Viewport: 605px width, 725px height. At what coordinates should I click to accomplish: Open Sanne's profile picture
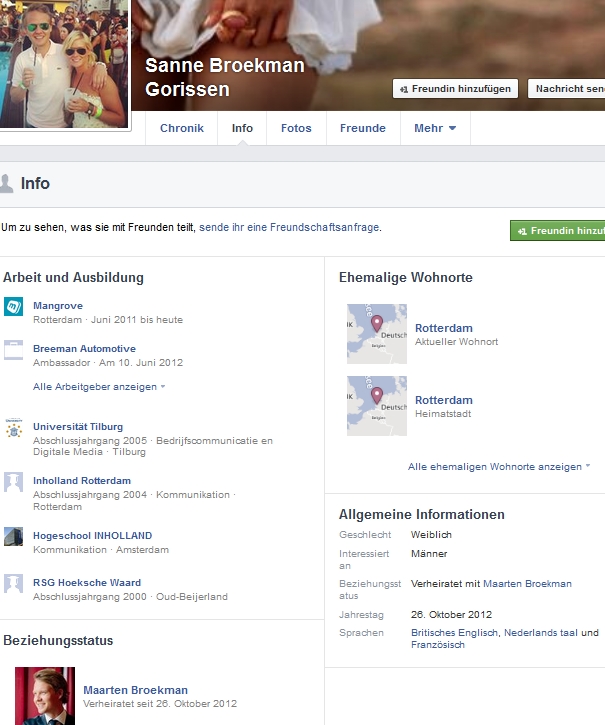tap(64, 63)
